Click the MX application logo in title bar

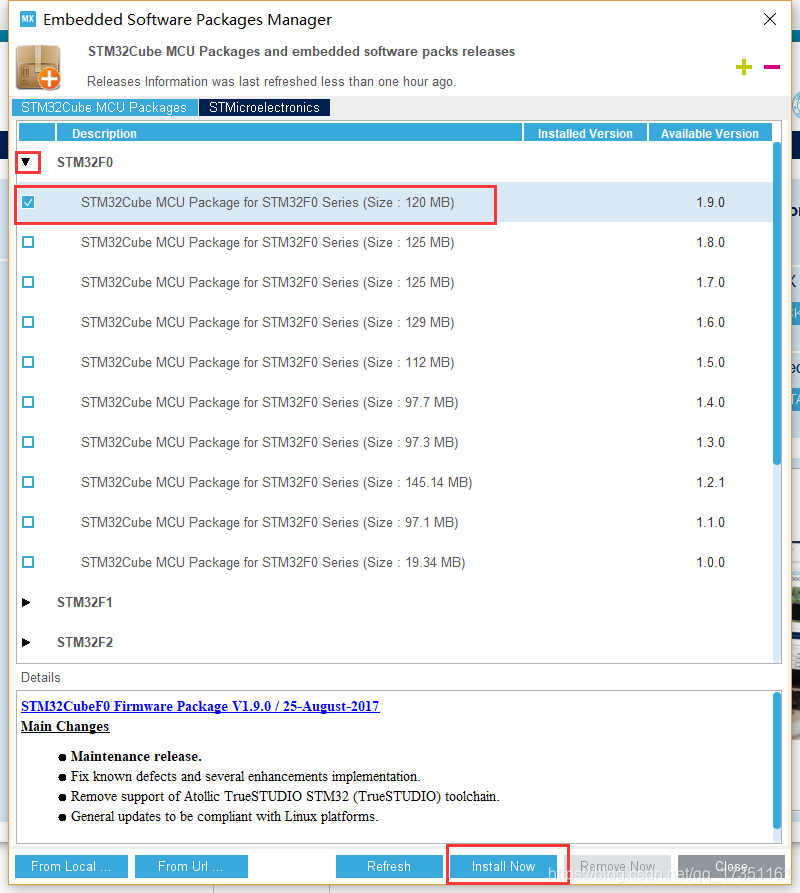tap(27, 19)
